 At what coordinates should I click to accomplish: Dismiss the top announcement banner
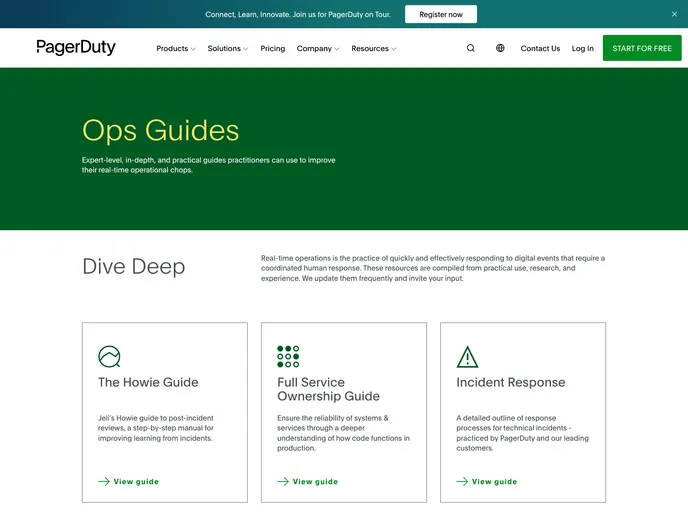674,14
